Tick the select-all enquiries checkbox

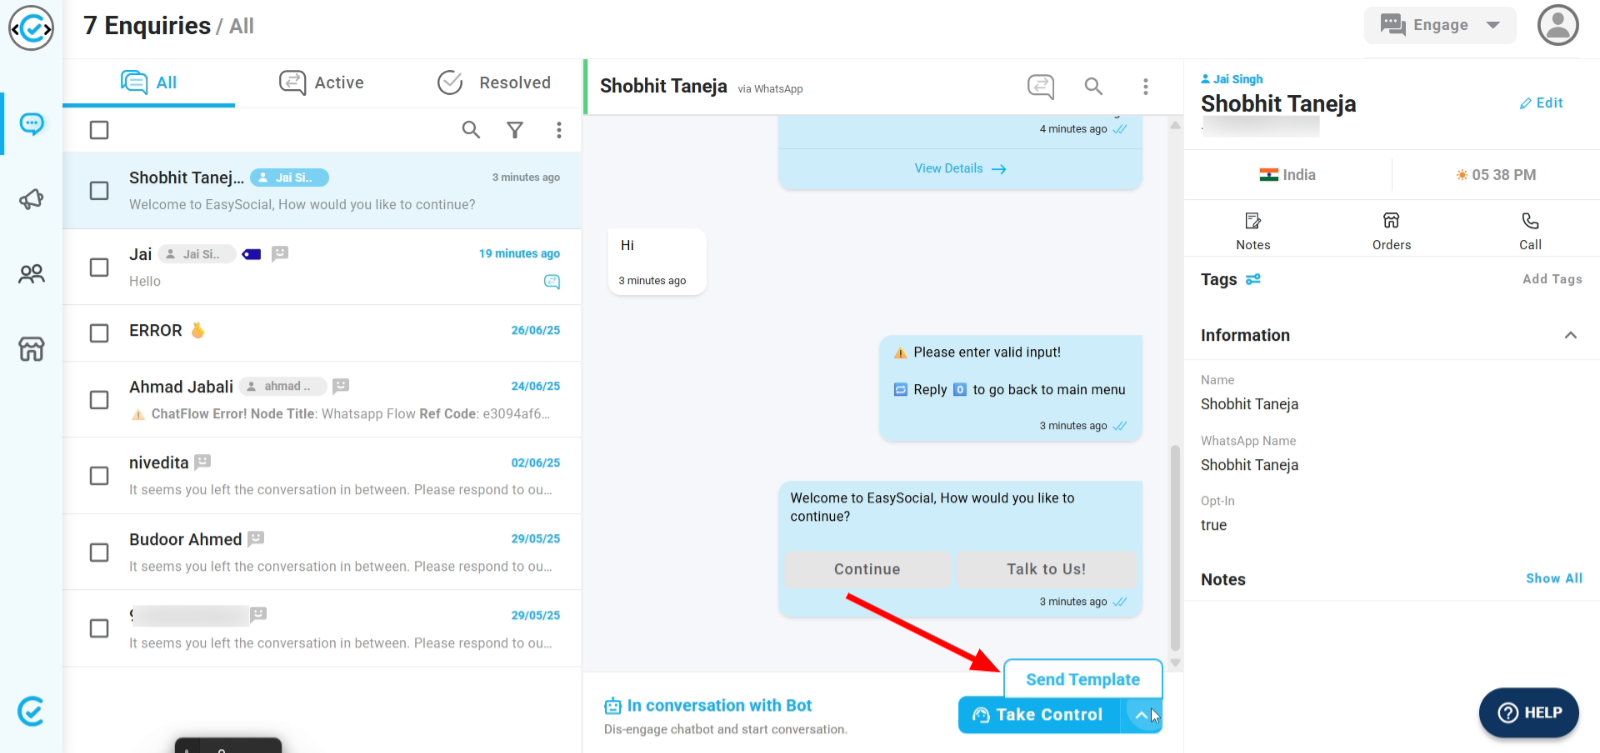[99, 130]
